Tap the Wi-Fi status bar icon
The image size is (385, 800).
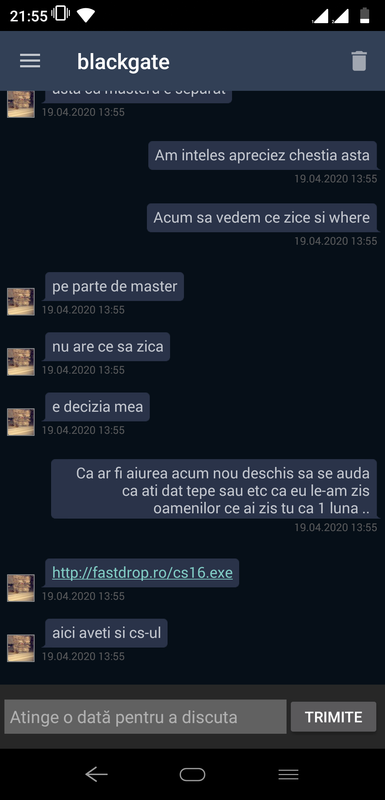coord(85,15)
